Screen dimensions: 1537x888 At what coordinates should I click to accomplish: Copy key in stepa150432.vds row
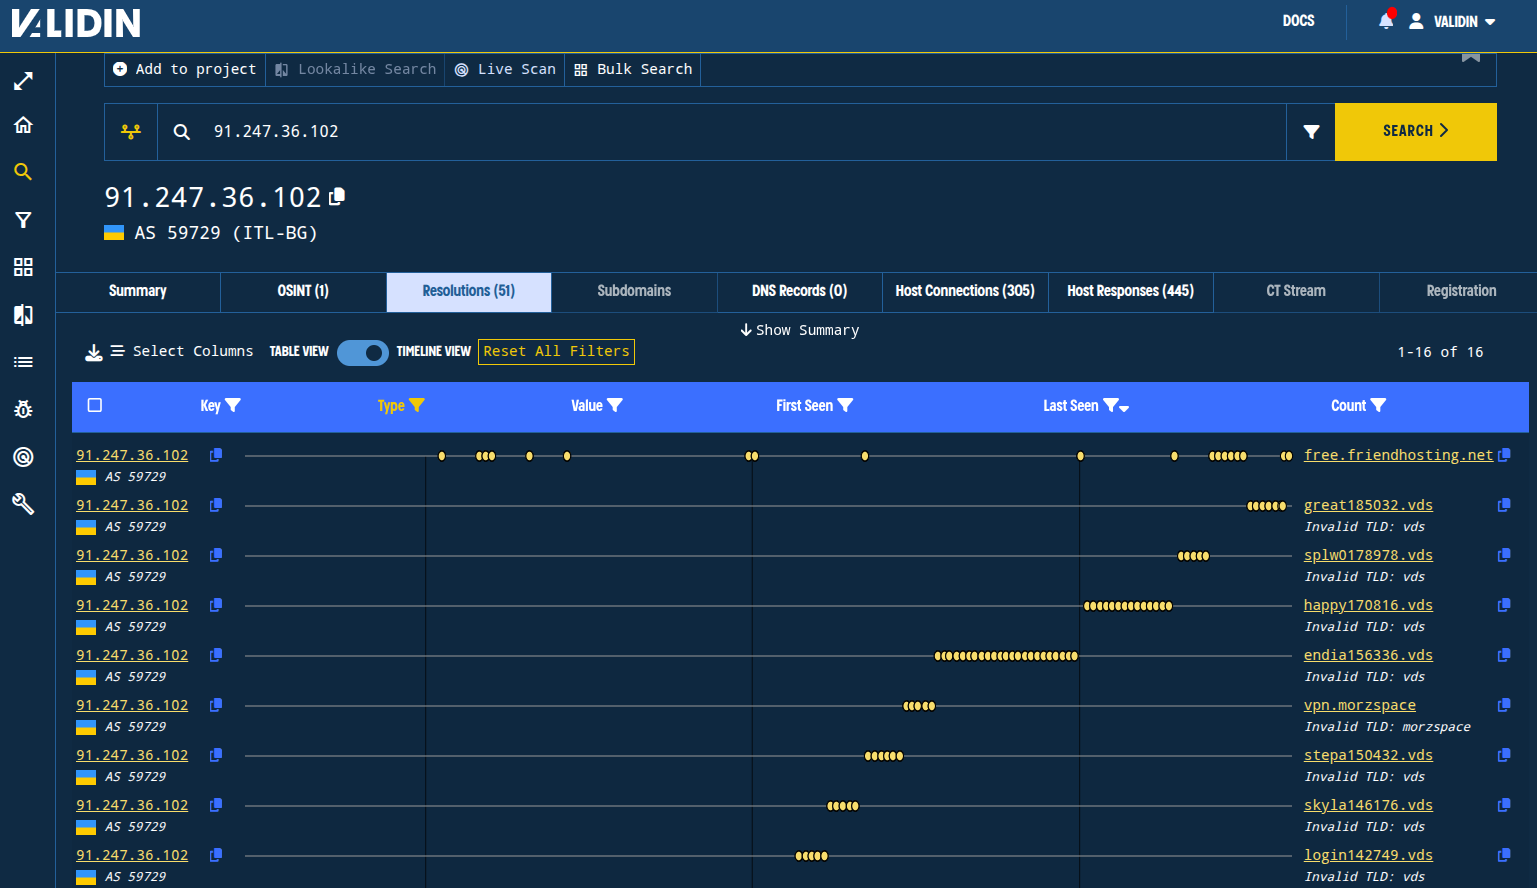(x=215, y=755)
